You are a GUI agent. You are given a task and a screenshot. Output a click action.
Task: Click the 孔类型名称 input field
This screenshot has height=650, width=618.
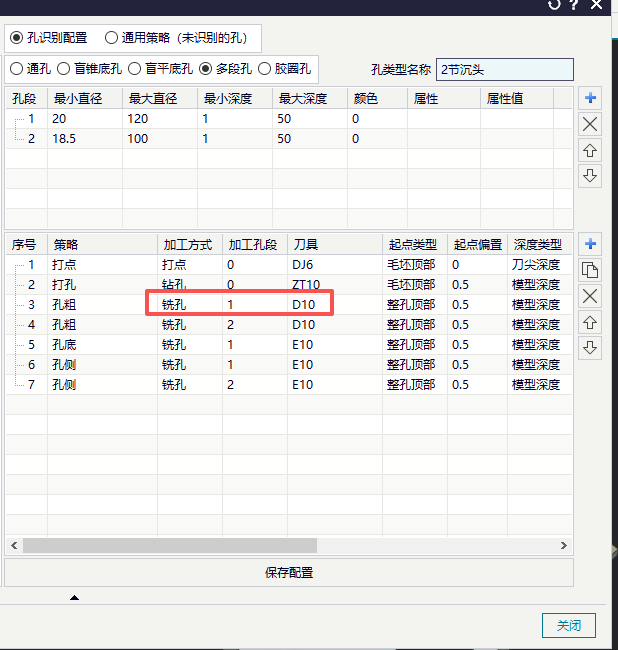[x=505, y=70]
